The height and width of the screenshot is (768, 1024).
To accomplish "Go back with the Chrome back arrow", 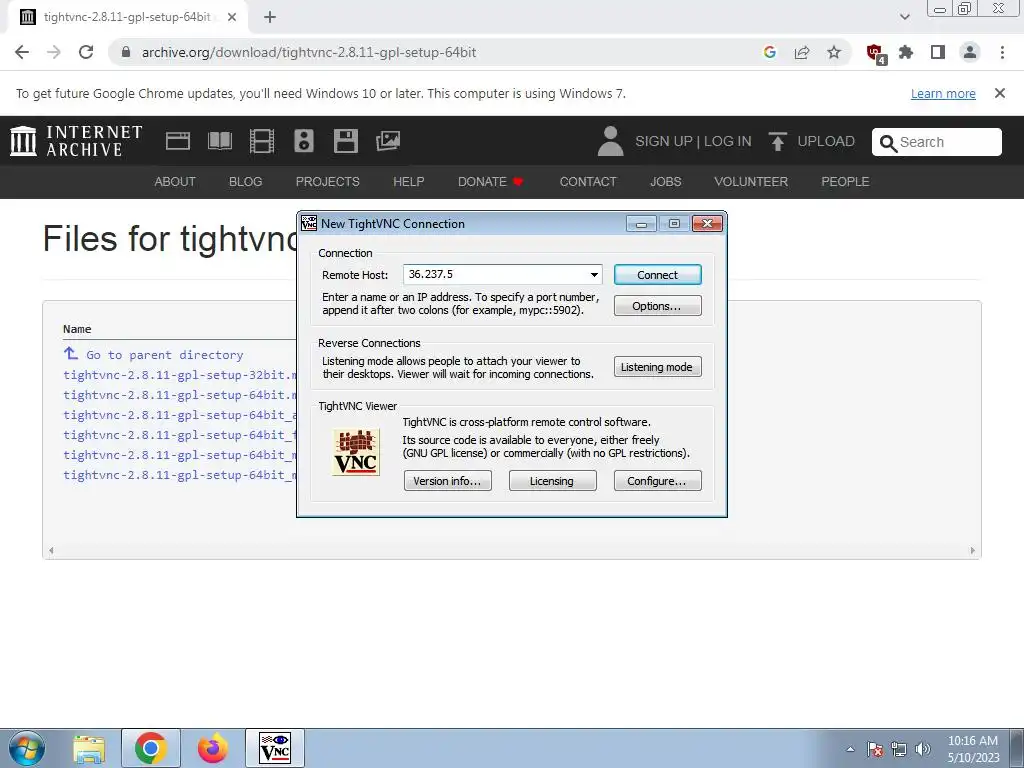I will pyautogui.click(x=22, y=52).
